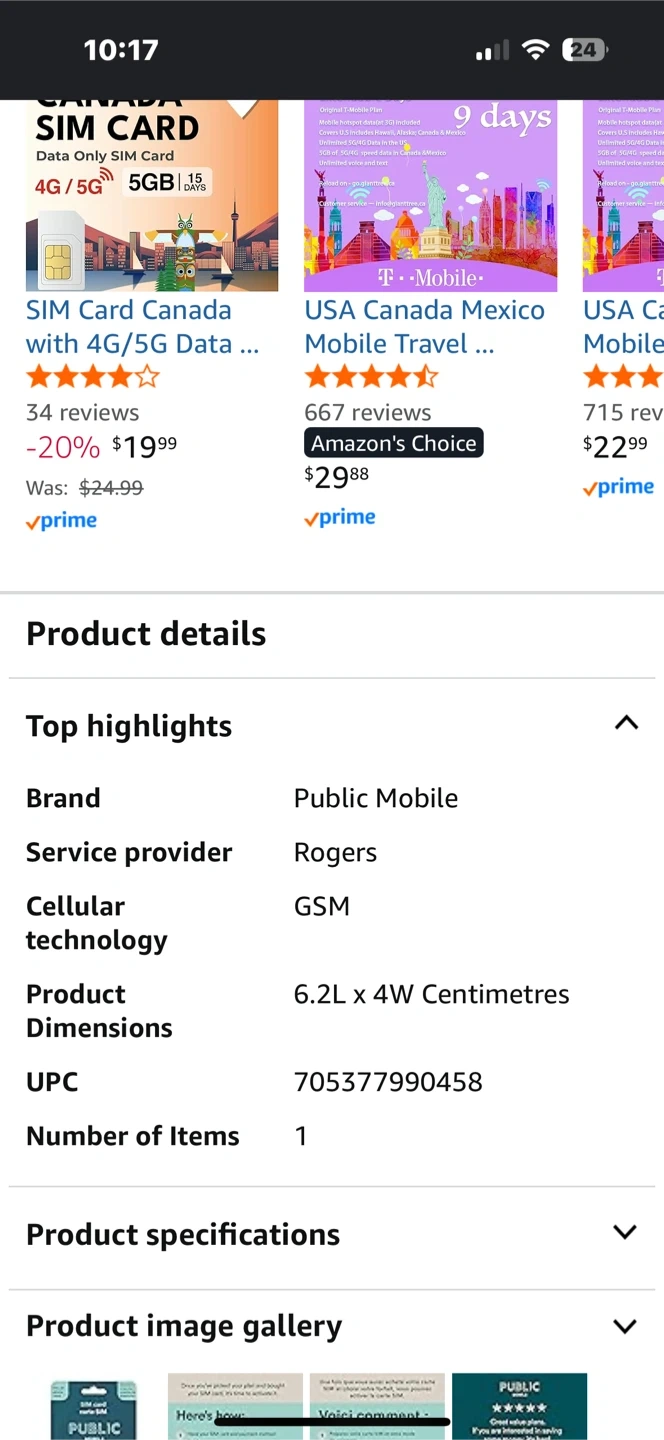Tap Prime logo under the $29.88 price
The width and height of the screenshot is (664, 1440).
point(341,518)
